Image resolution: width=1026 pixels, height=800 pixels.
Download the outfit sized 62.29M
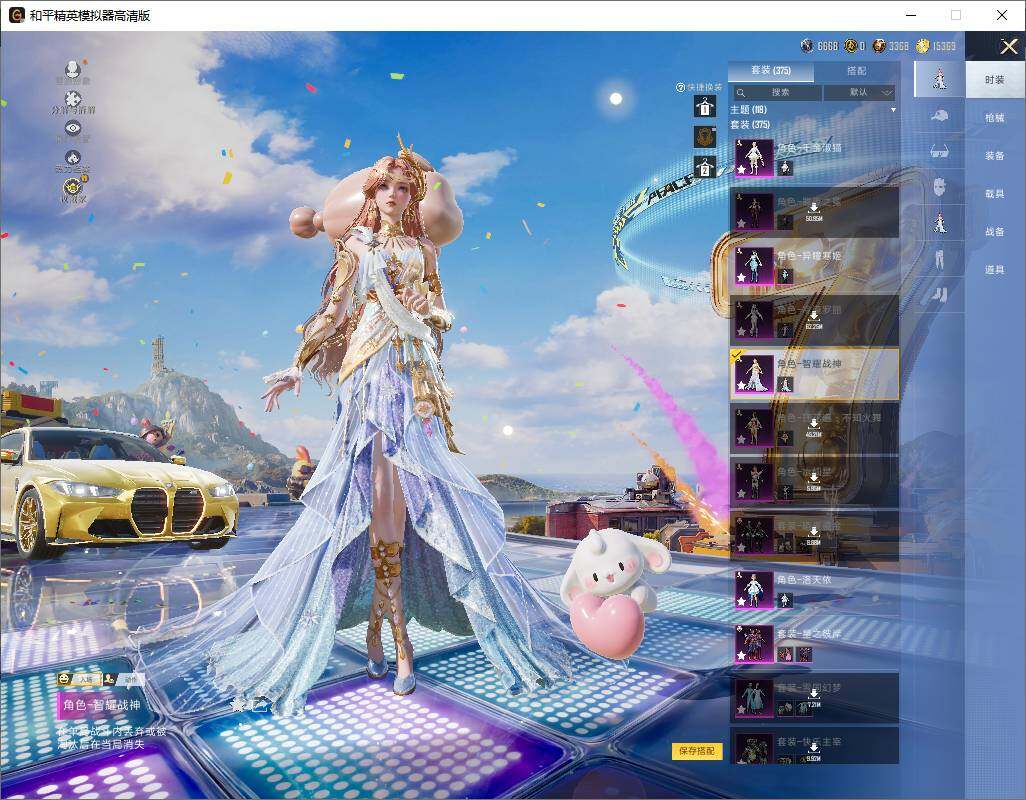point(814,317)
